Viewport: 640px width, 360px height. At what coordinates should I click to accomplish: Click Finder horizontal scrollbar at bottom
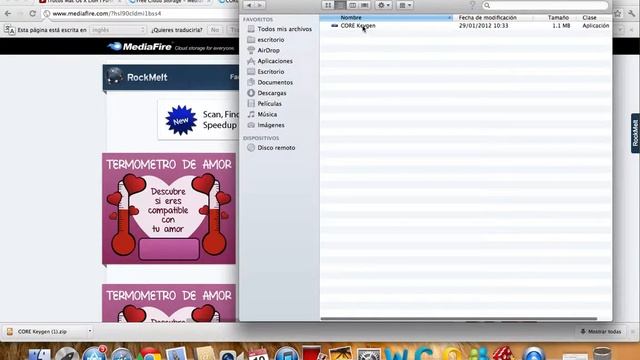coord(459,319)
